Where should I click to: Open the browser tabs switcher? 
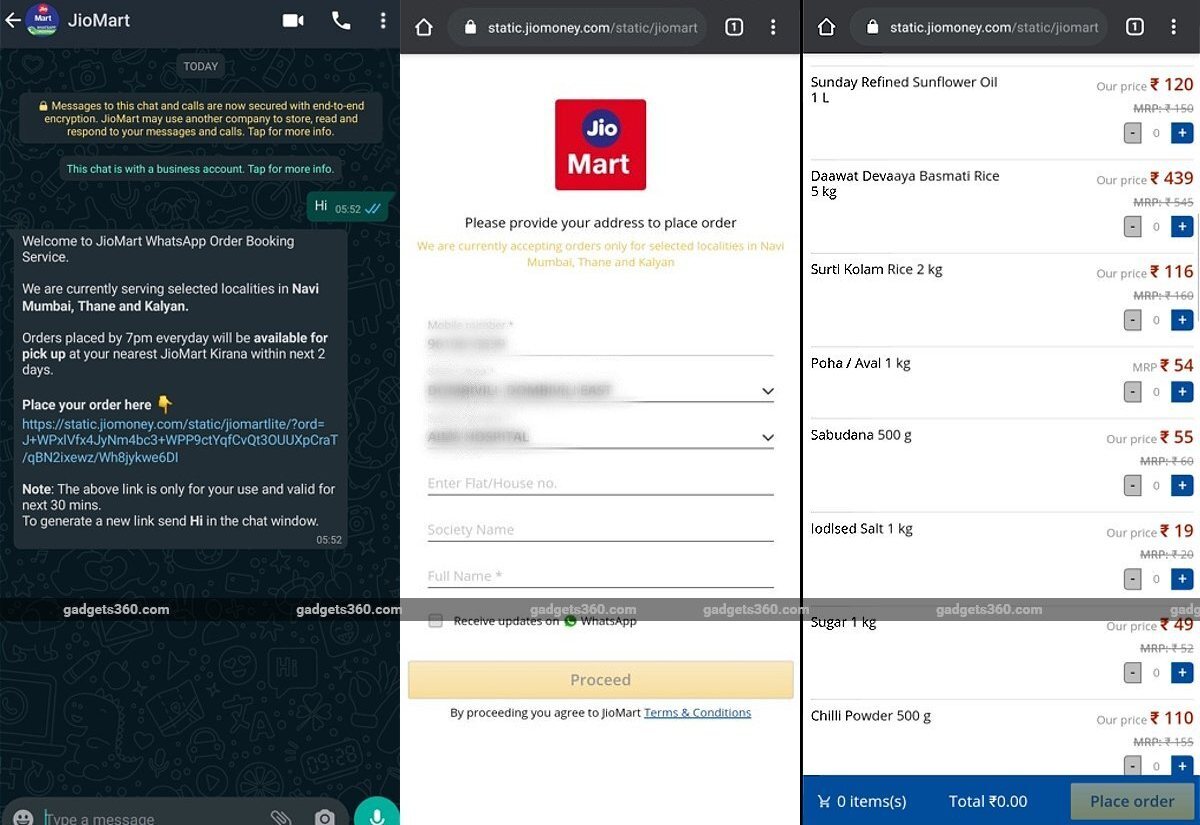tap(734, 27)
